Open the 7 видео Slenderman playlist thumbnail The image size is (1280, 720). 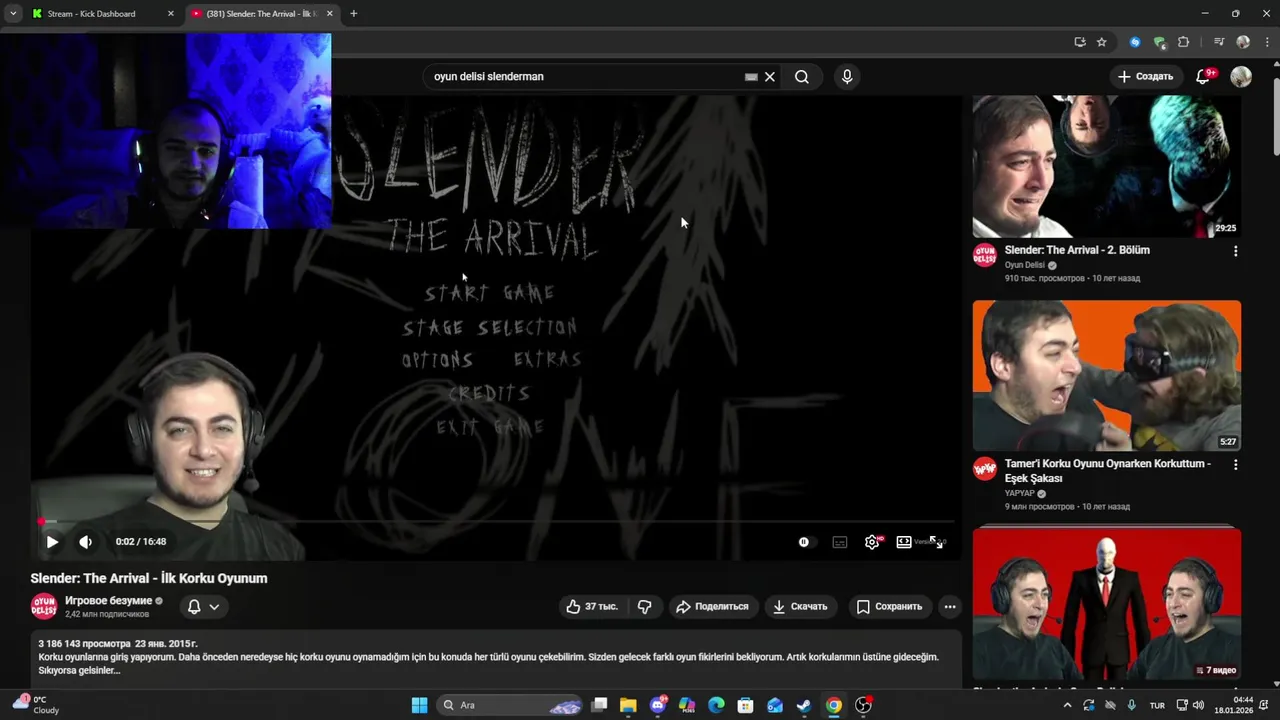point(1107,604)
